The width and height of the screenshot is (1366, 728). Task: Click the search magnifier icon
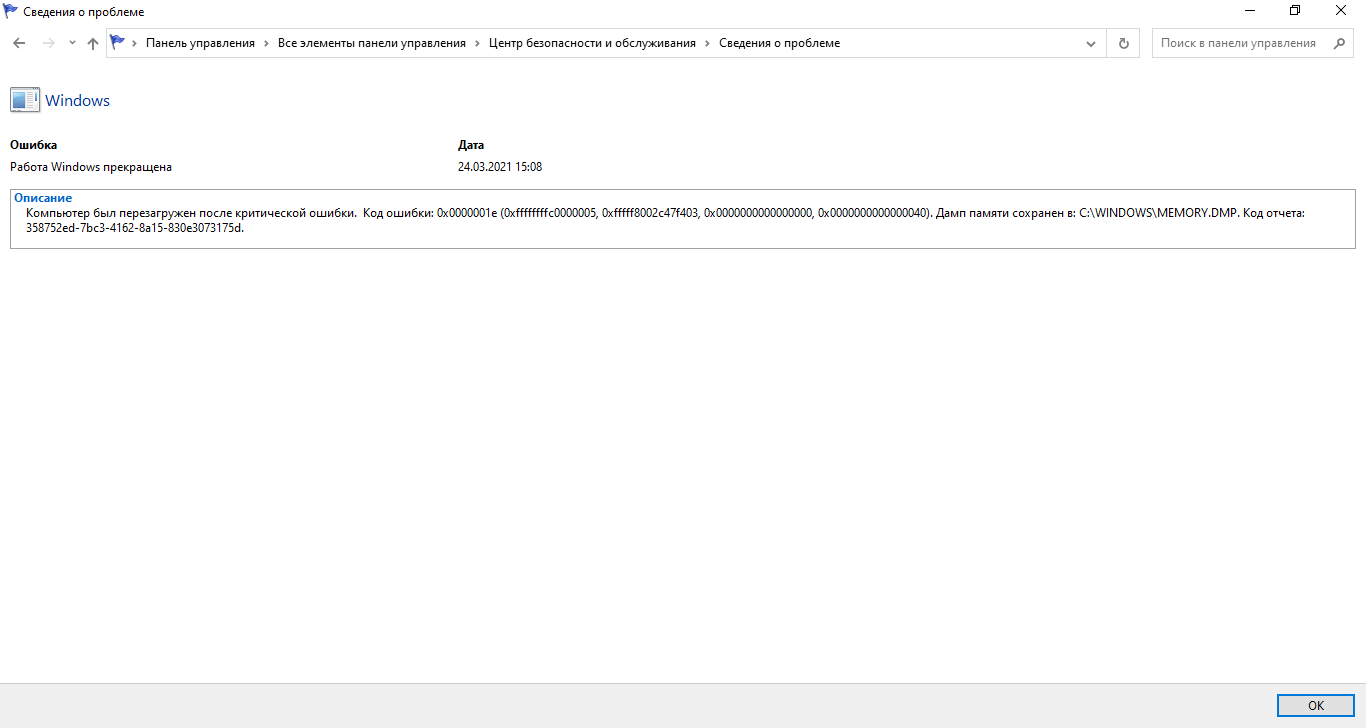click(1340, 43)
